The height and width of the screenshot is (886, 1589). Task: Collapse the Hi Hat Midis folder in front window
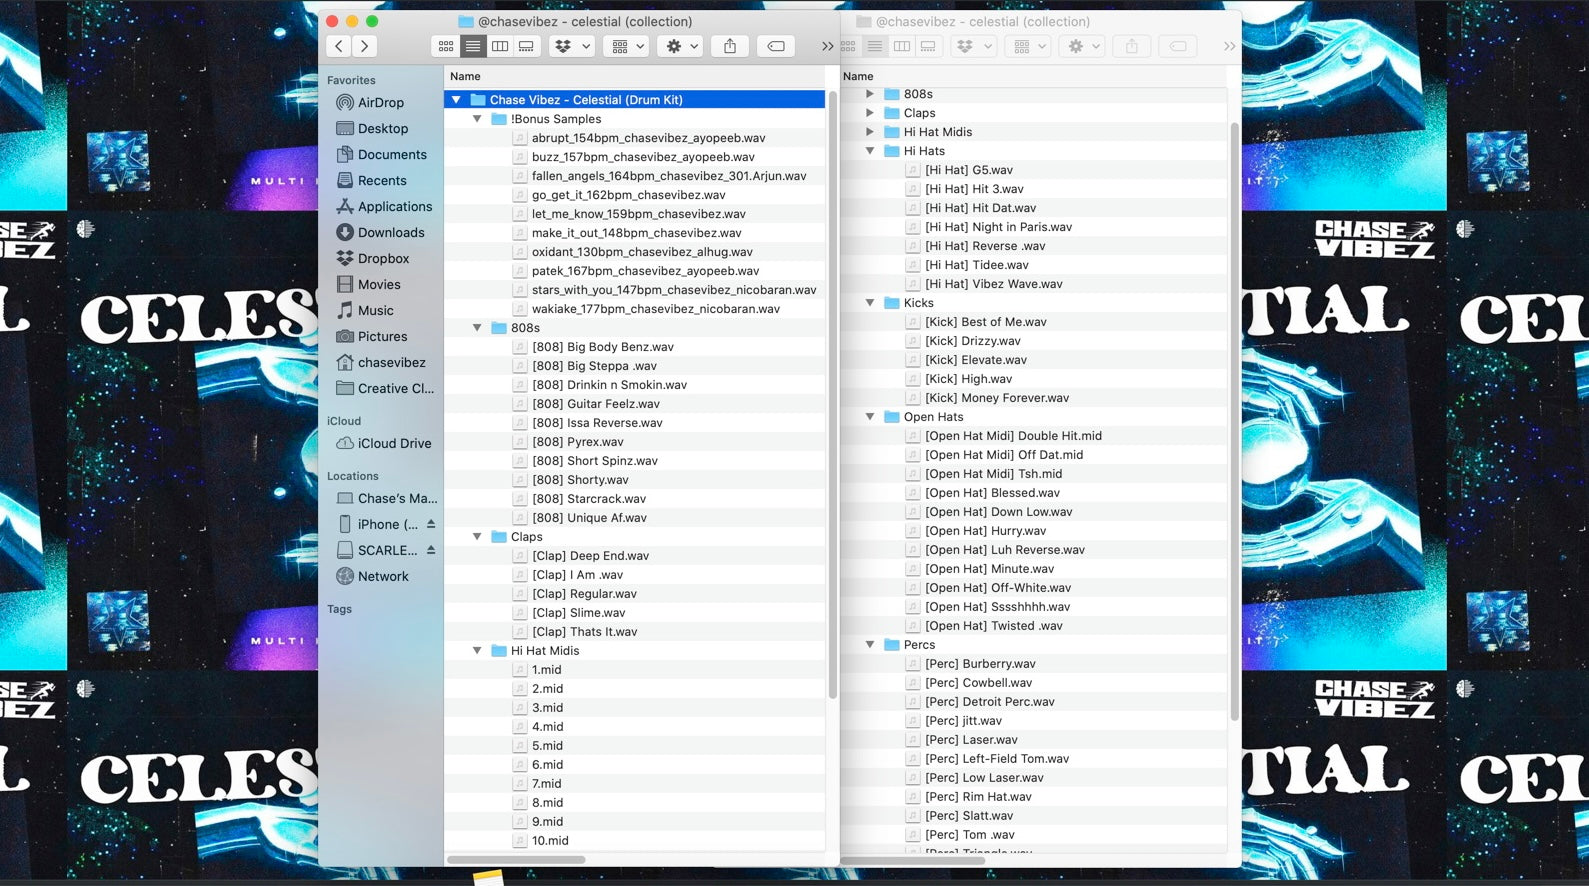(477, 651)
